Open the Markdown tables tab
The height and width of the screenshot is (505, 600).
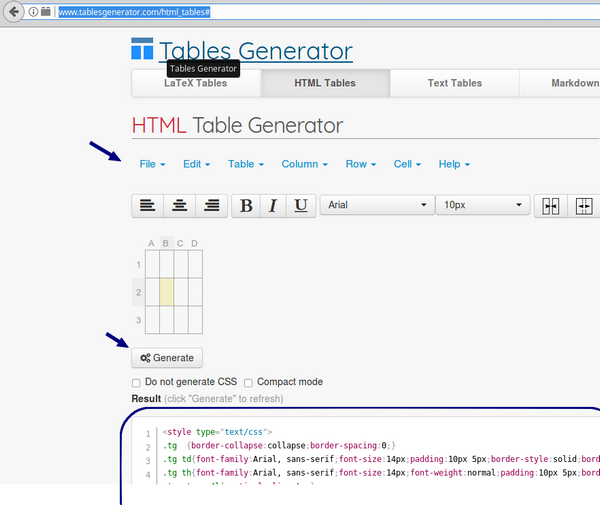(559, 83)
